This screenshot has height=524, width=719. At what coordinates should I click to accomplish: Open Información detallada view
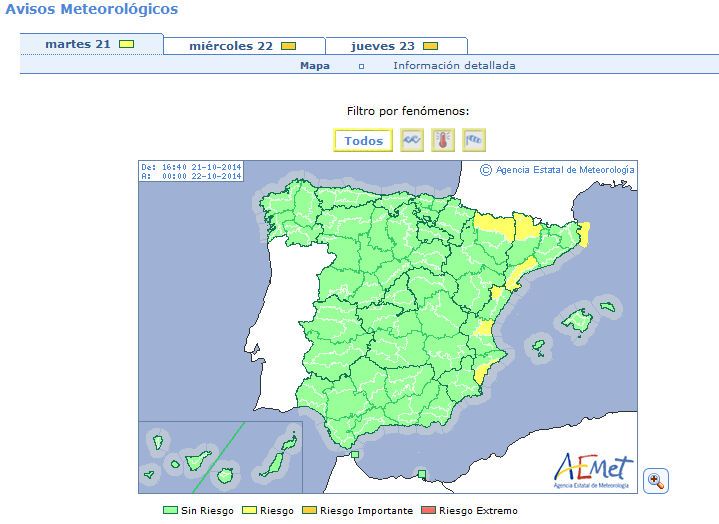point(454,66)
